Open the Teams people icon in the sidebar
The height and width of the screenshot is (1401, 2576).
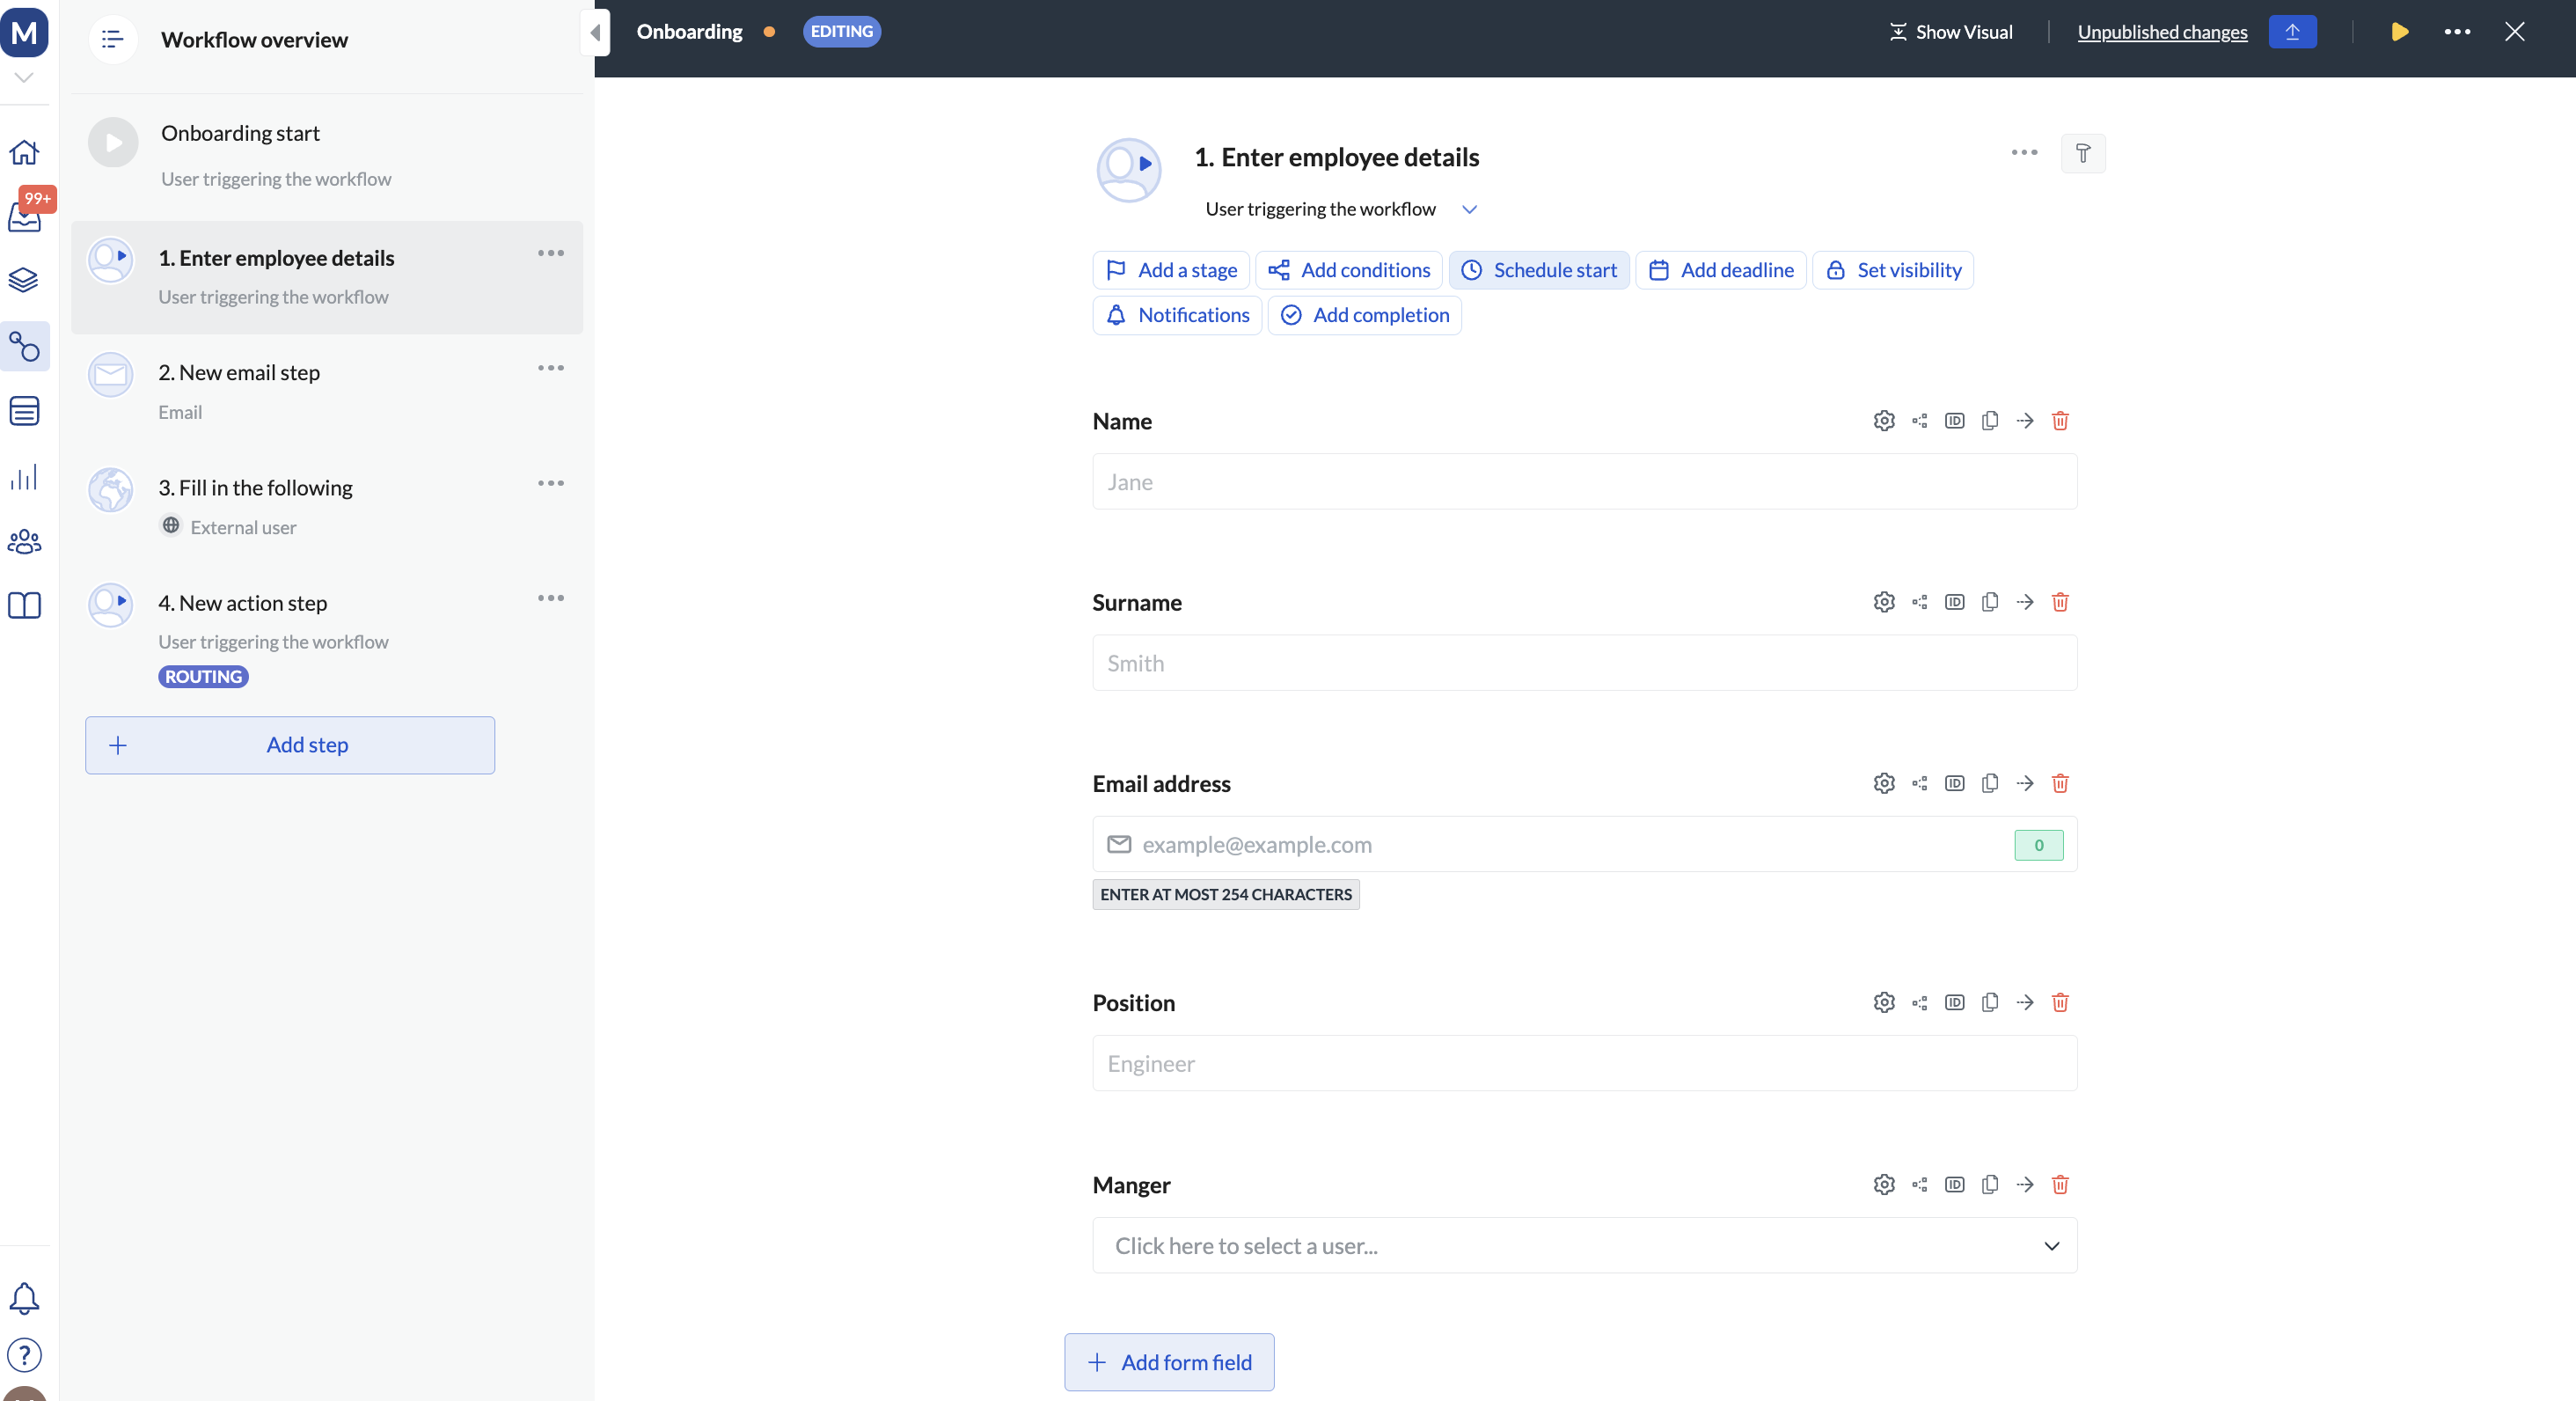coord(25,541)
